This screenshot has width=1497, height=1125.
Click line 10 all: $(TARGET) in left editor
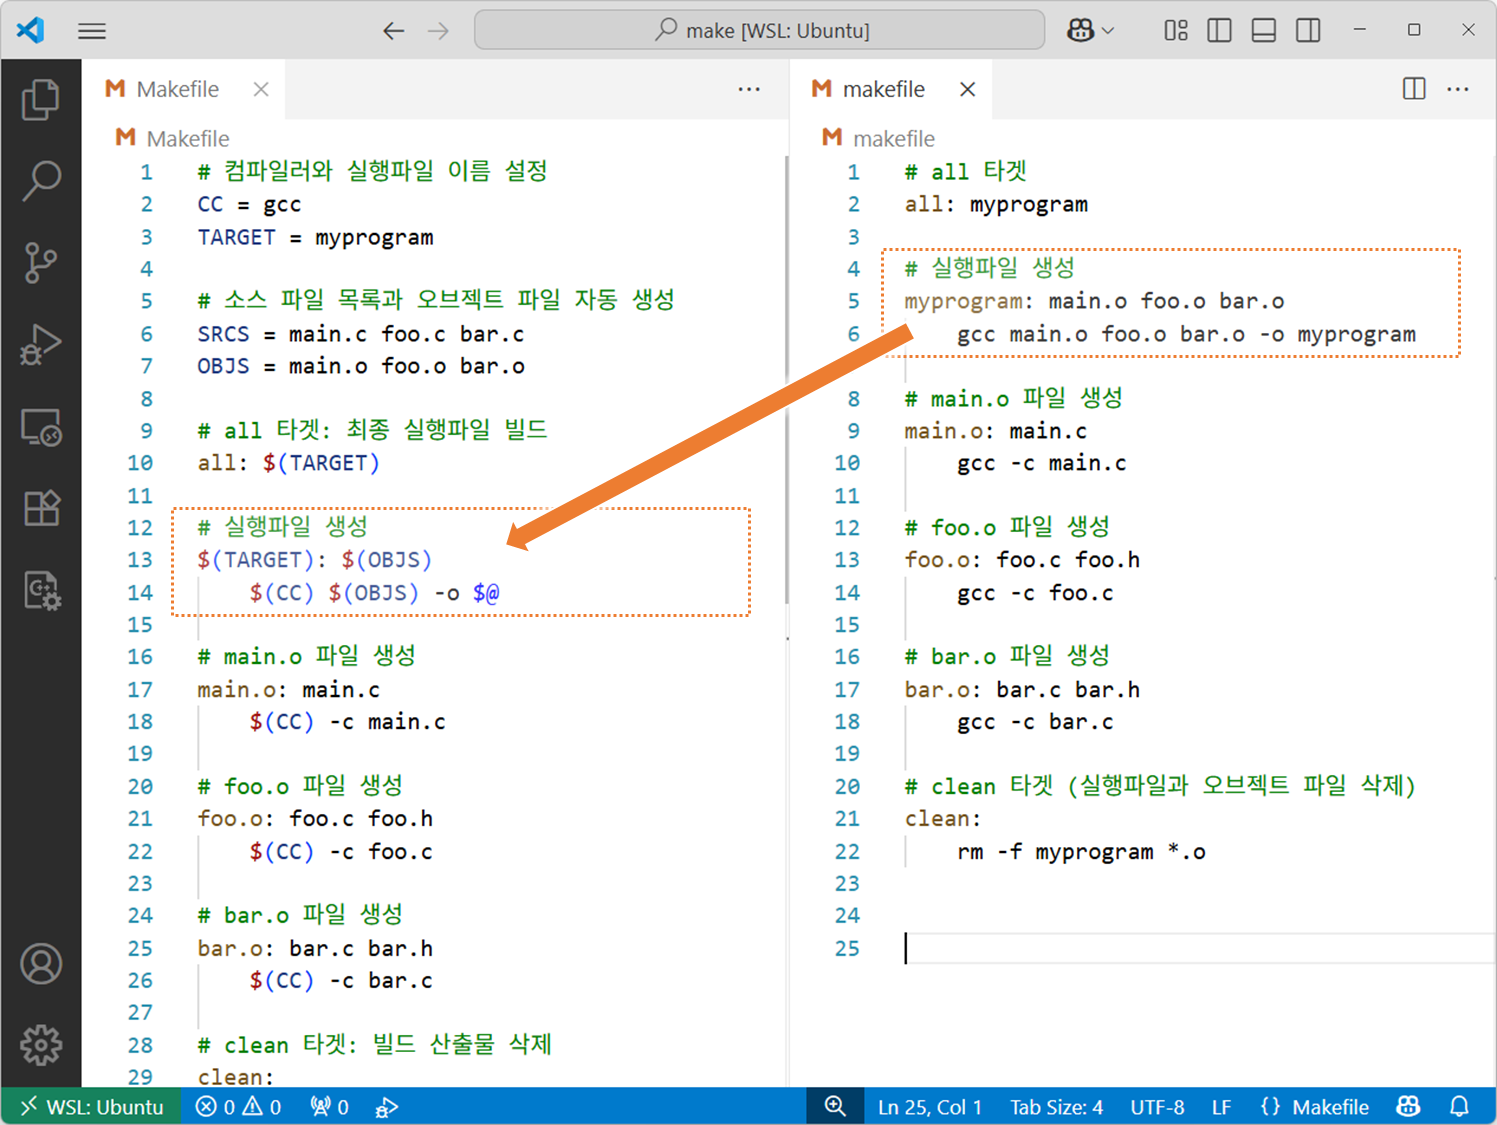pos(288,463)
